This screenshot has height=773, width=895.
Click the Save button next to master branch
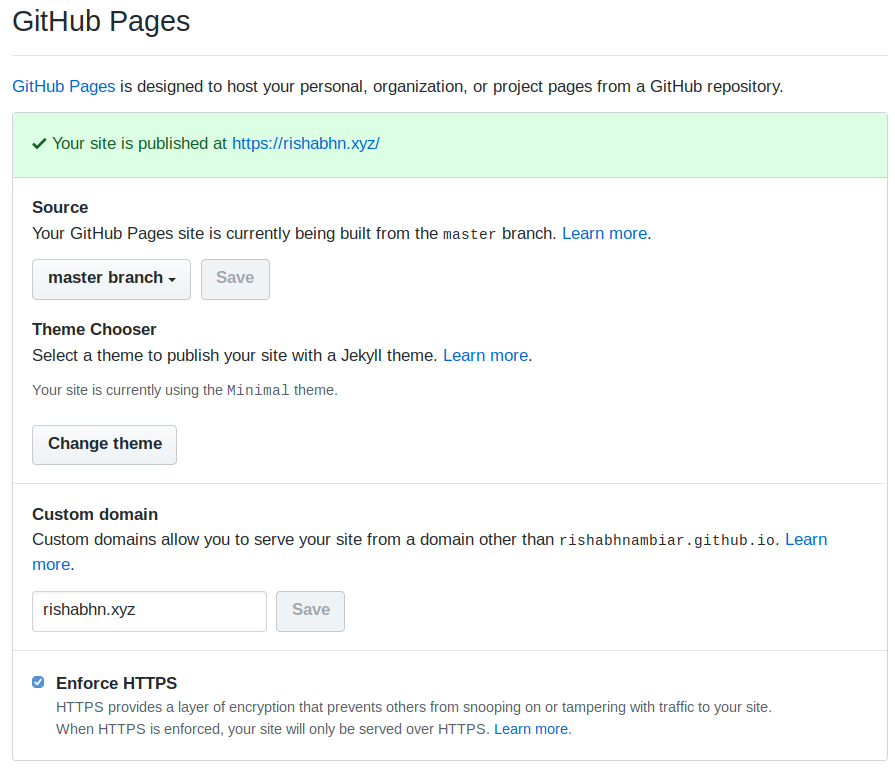tap(235, 279)
